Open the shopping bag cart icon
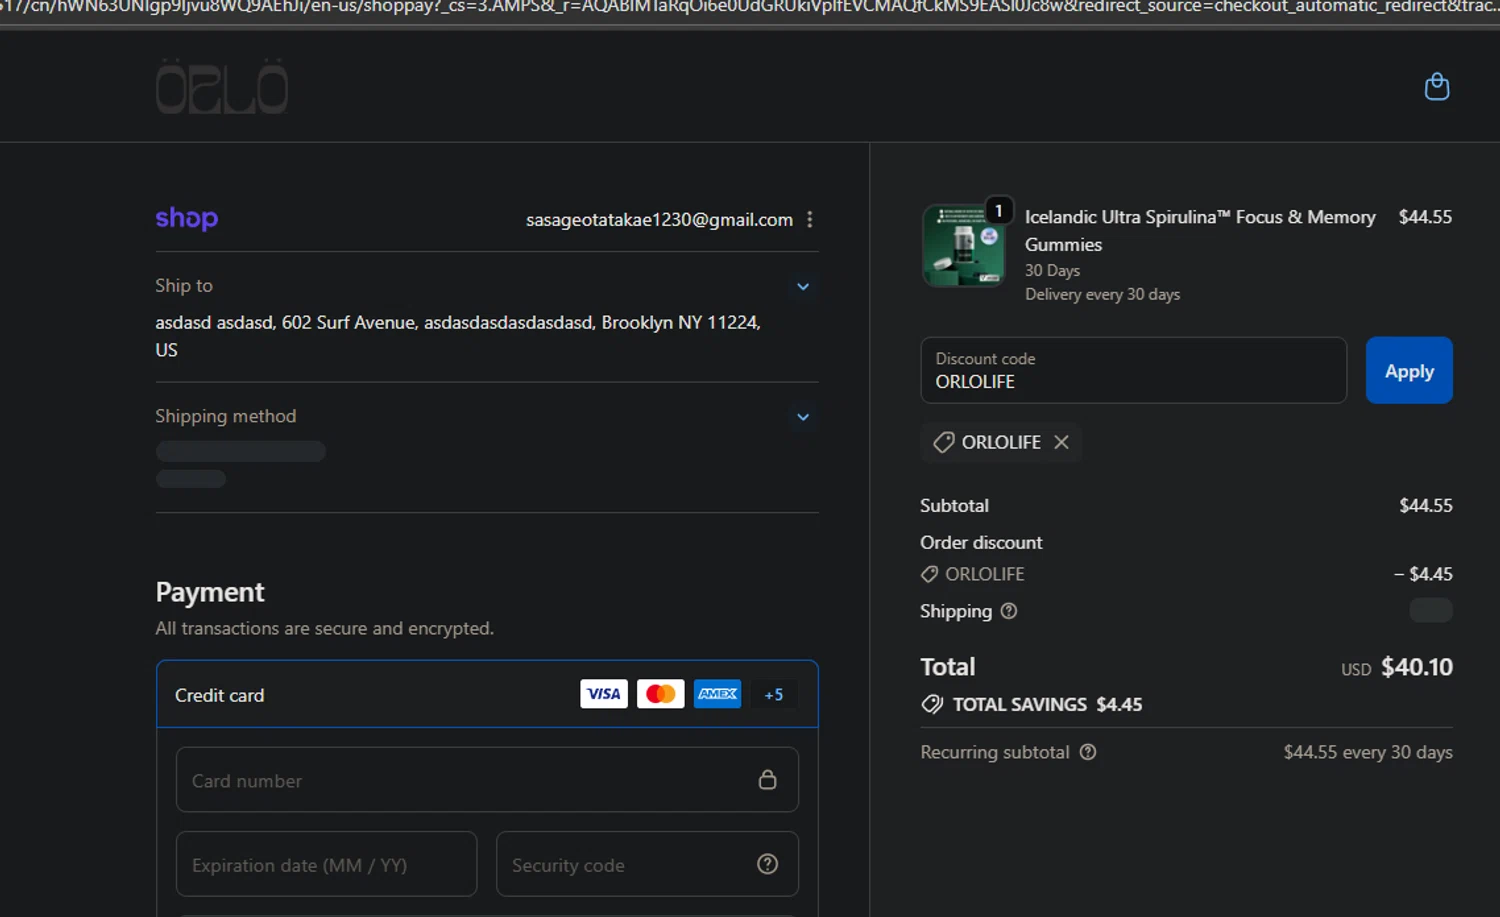This screenshot has width=1500, height=917. pyautogui.click(x=1437, y=87)
